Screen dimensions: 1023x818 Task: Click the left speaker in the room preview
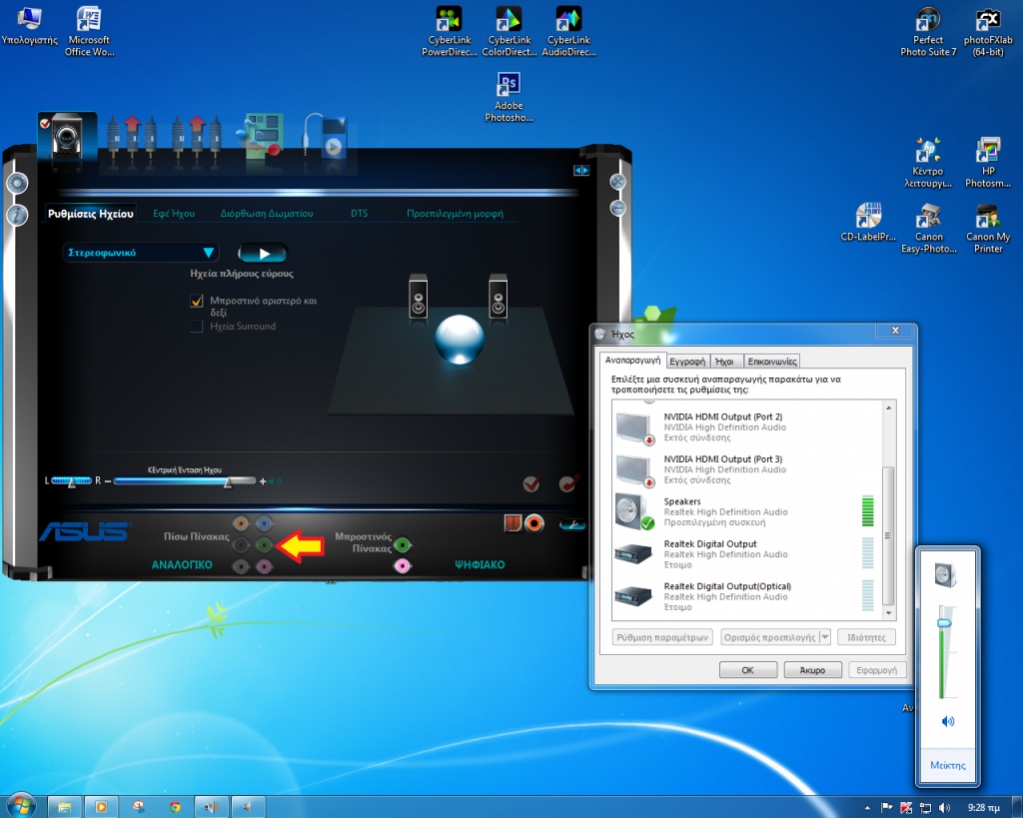(x=418, y=296)
